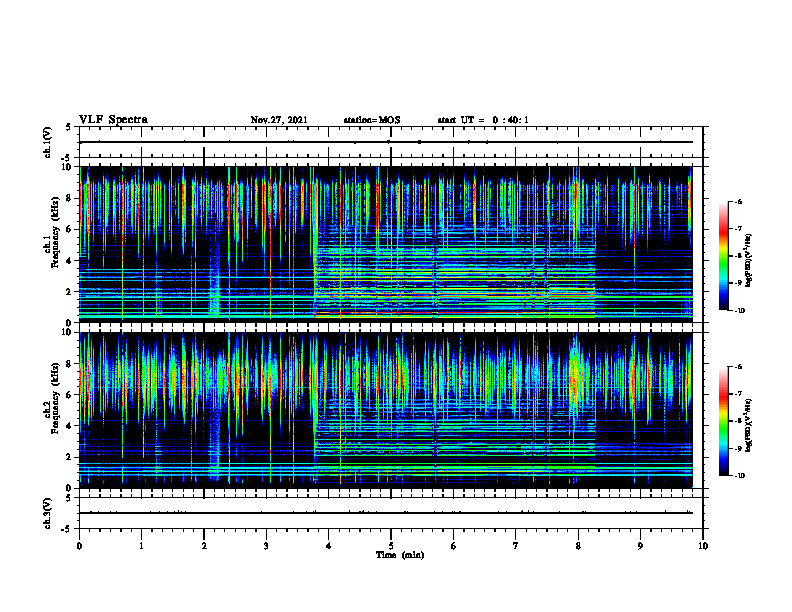Click the ch.3 voltage waveform trace panel
792x612 pixels.
click(x=391, y=513)
